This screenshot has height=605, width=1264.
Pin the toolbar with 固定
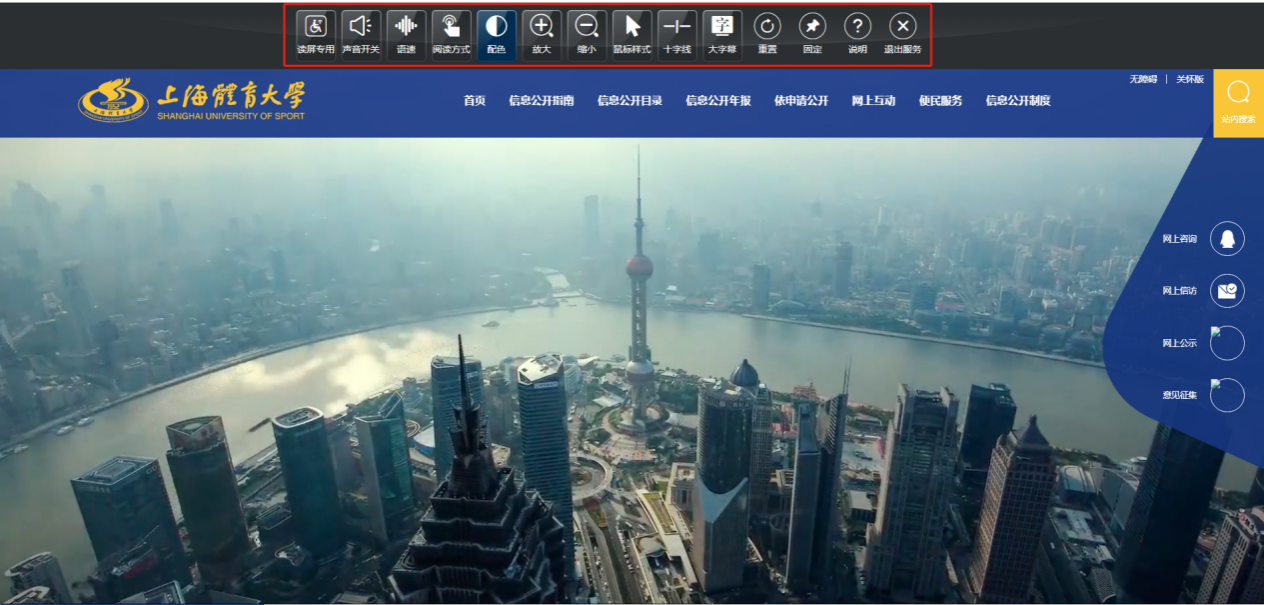(x=812, y=34)
